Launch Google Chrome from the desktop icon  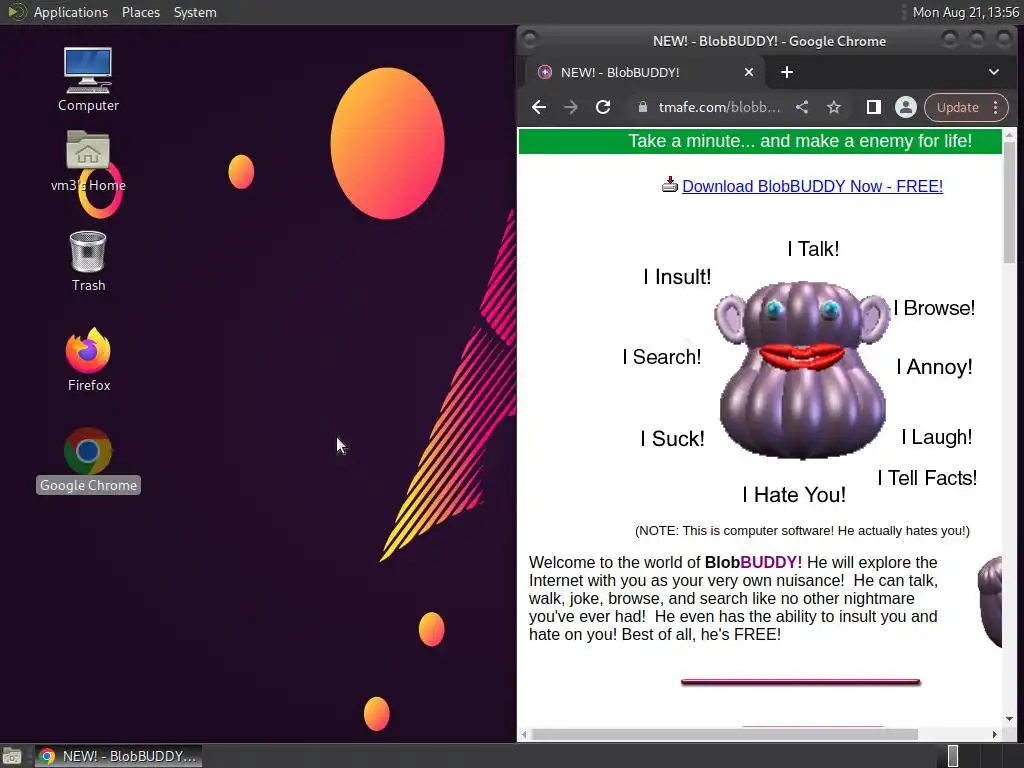pos(88,460)
